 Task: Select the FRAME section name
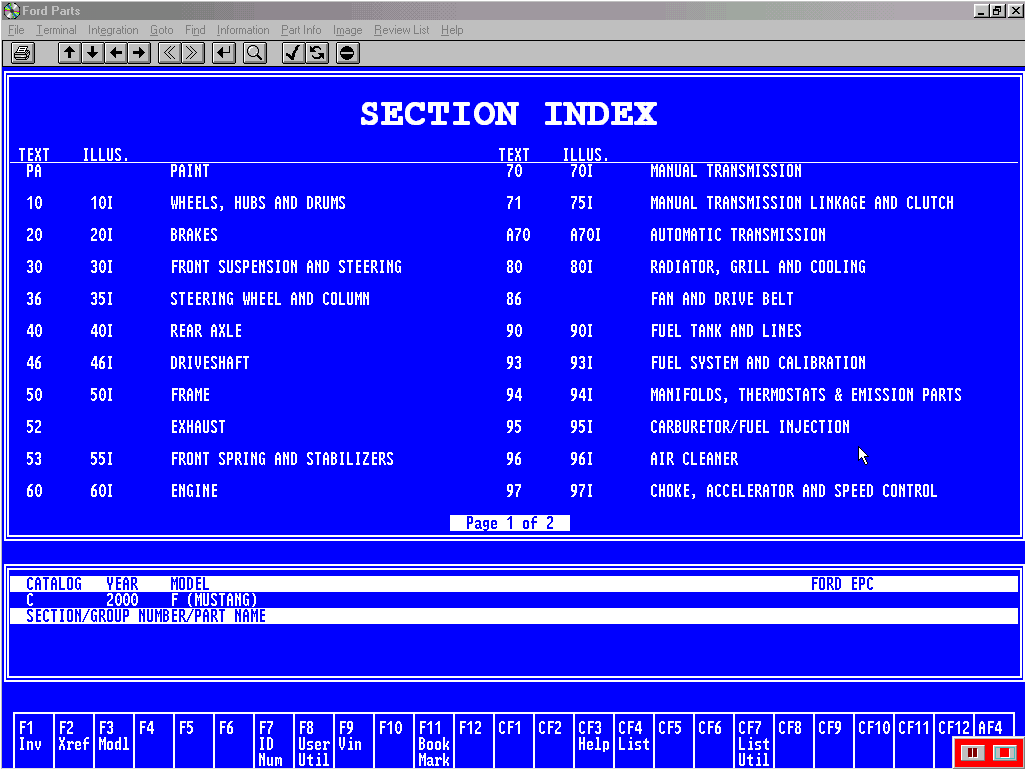tap(190, 395)
